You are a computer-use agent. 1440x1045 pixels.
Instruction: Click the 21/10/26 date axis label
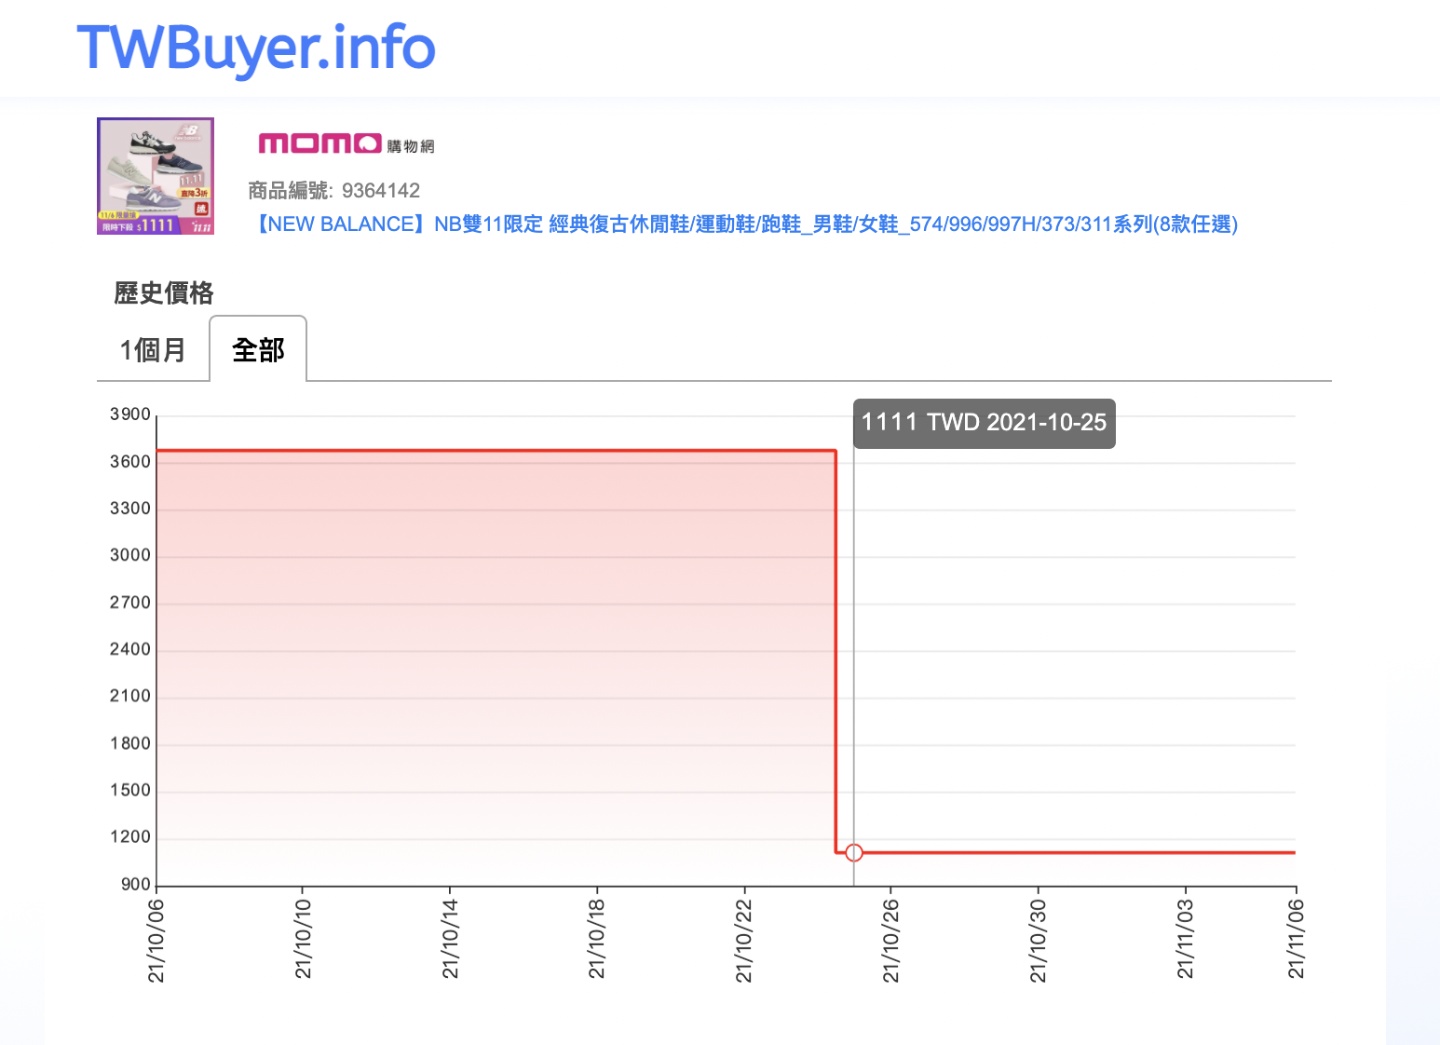(x=890, y=935)
